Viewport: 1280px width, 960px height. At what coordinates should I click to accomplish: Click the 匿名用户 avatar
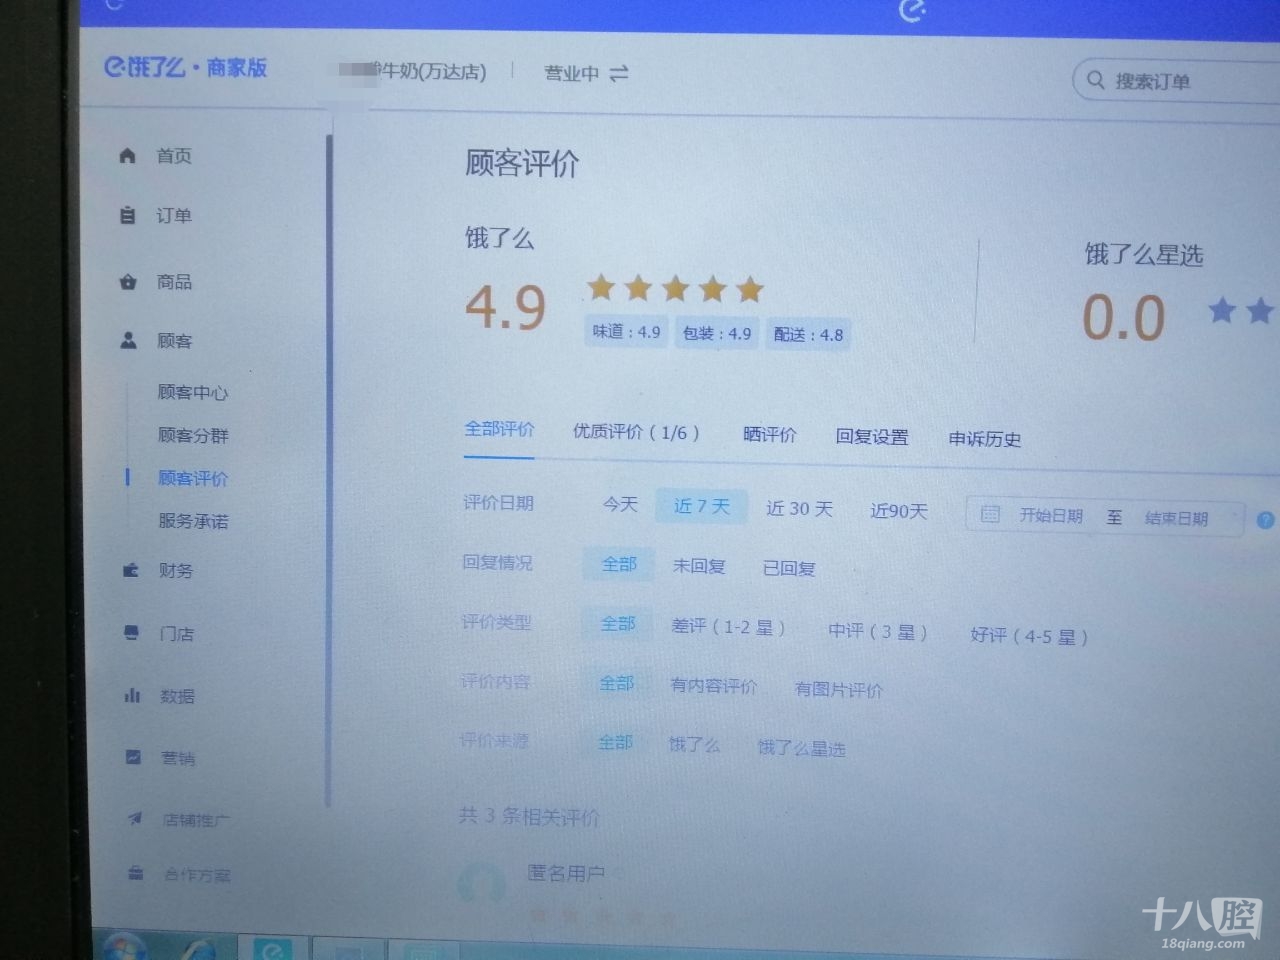pos(480,884)
